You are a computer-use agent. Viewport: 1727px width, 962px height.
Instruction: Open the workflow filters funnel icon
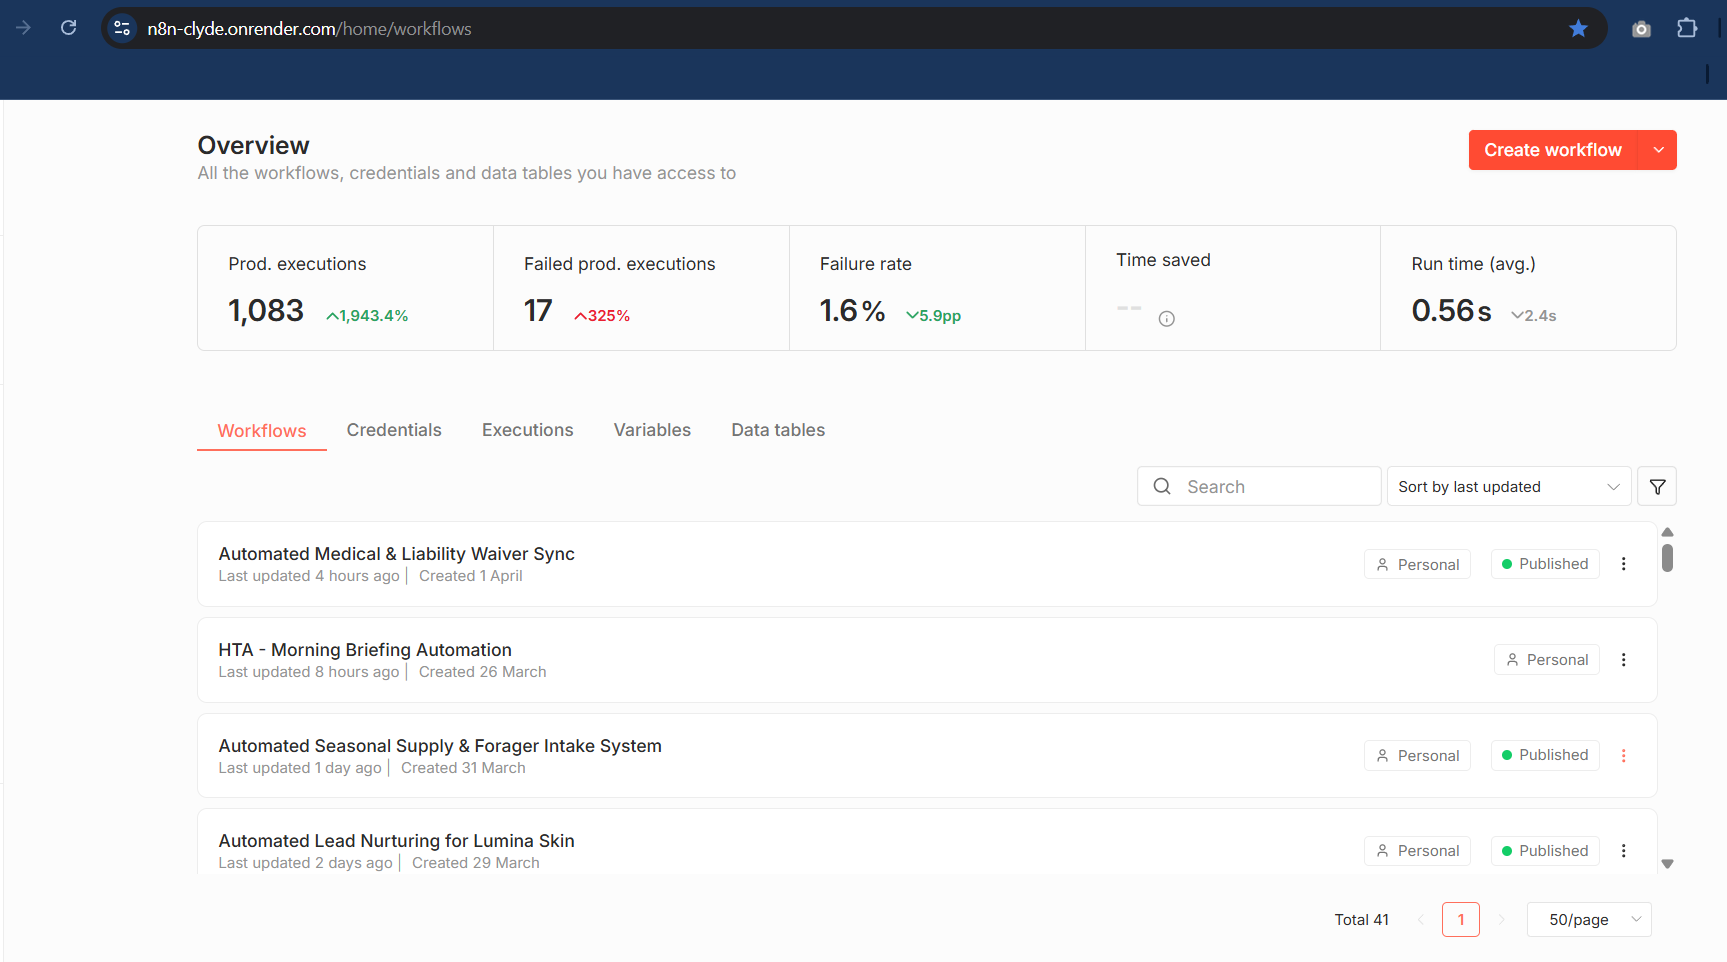pos(1657,487)
